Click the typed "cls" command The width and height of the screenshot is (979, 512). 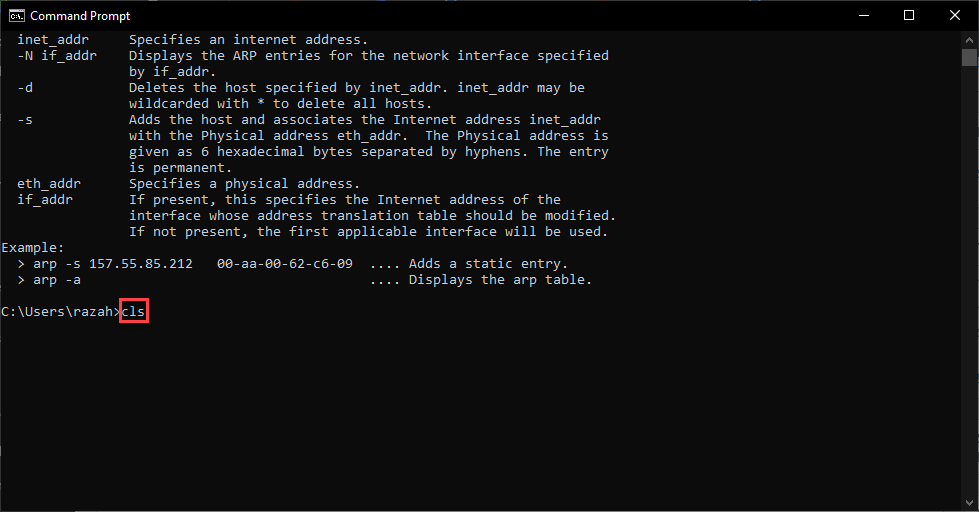click(x=134, y=312)
